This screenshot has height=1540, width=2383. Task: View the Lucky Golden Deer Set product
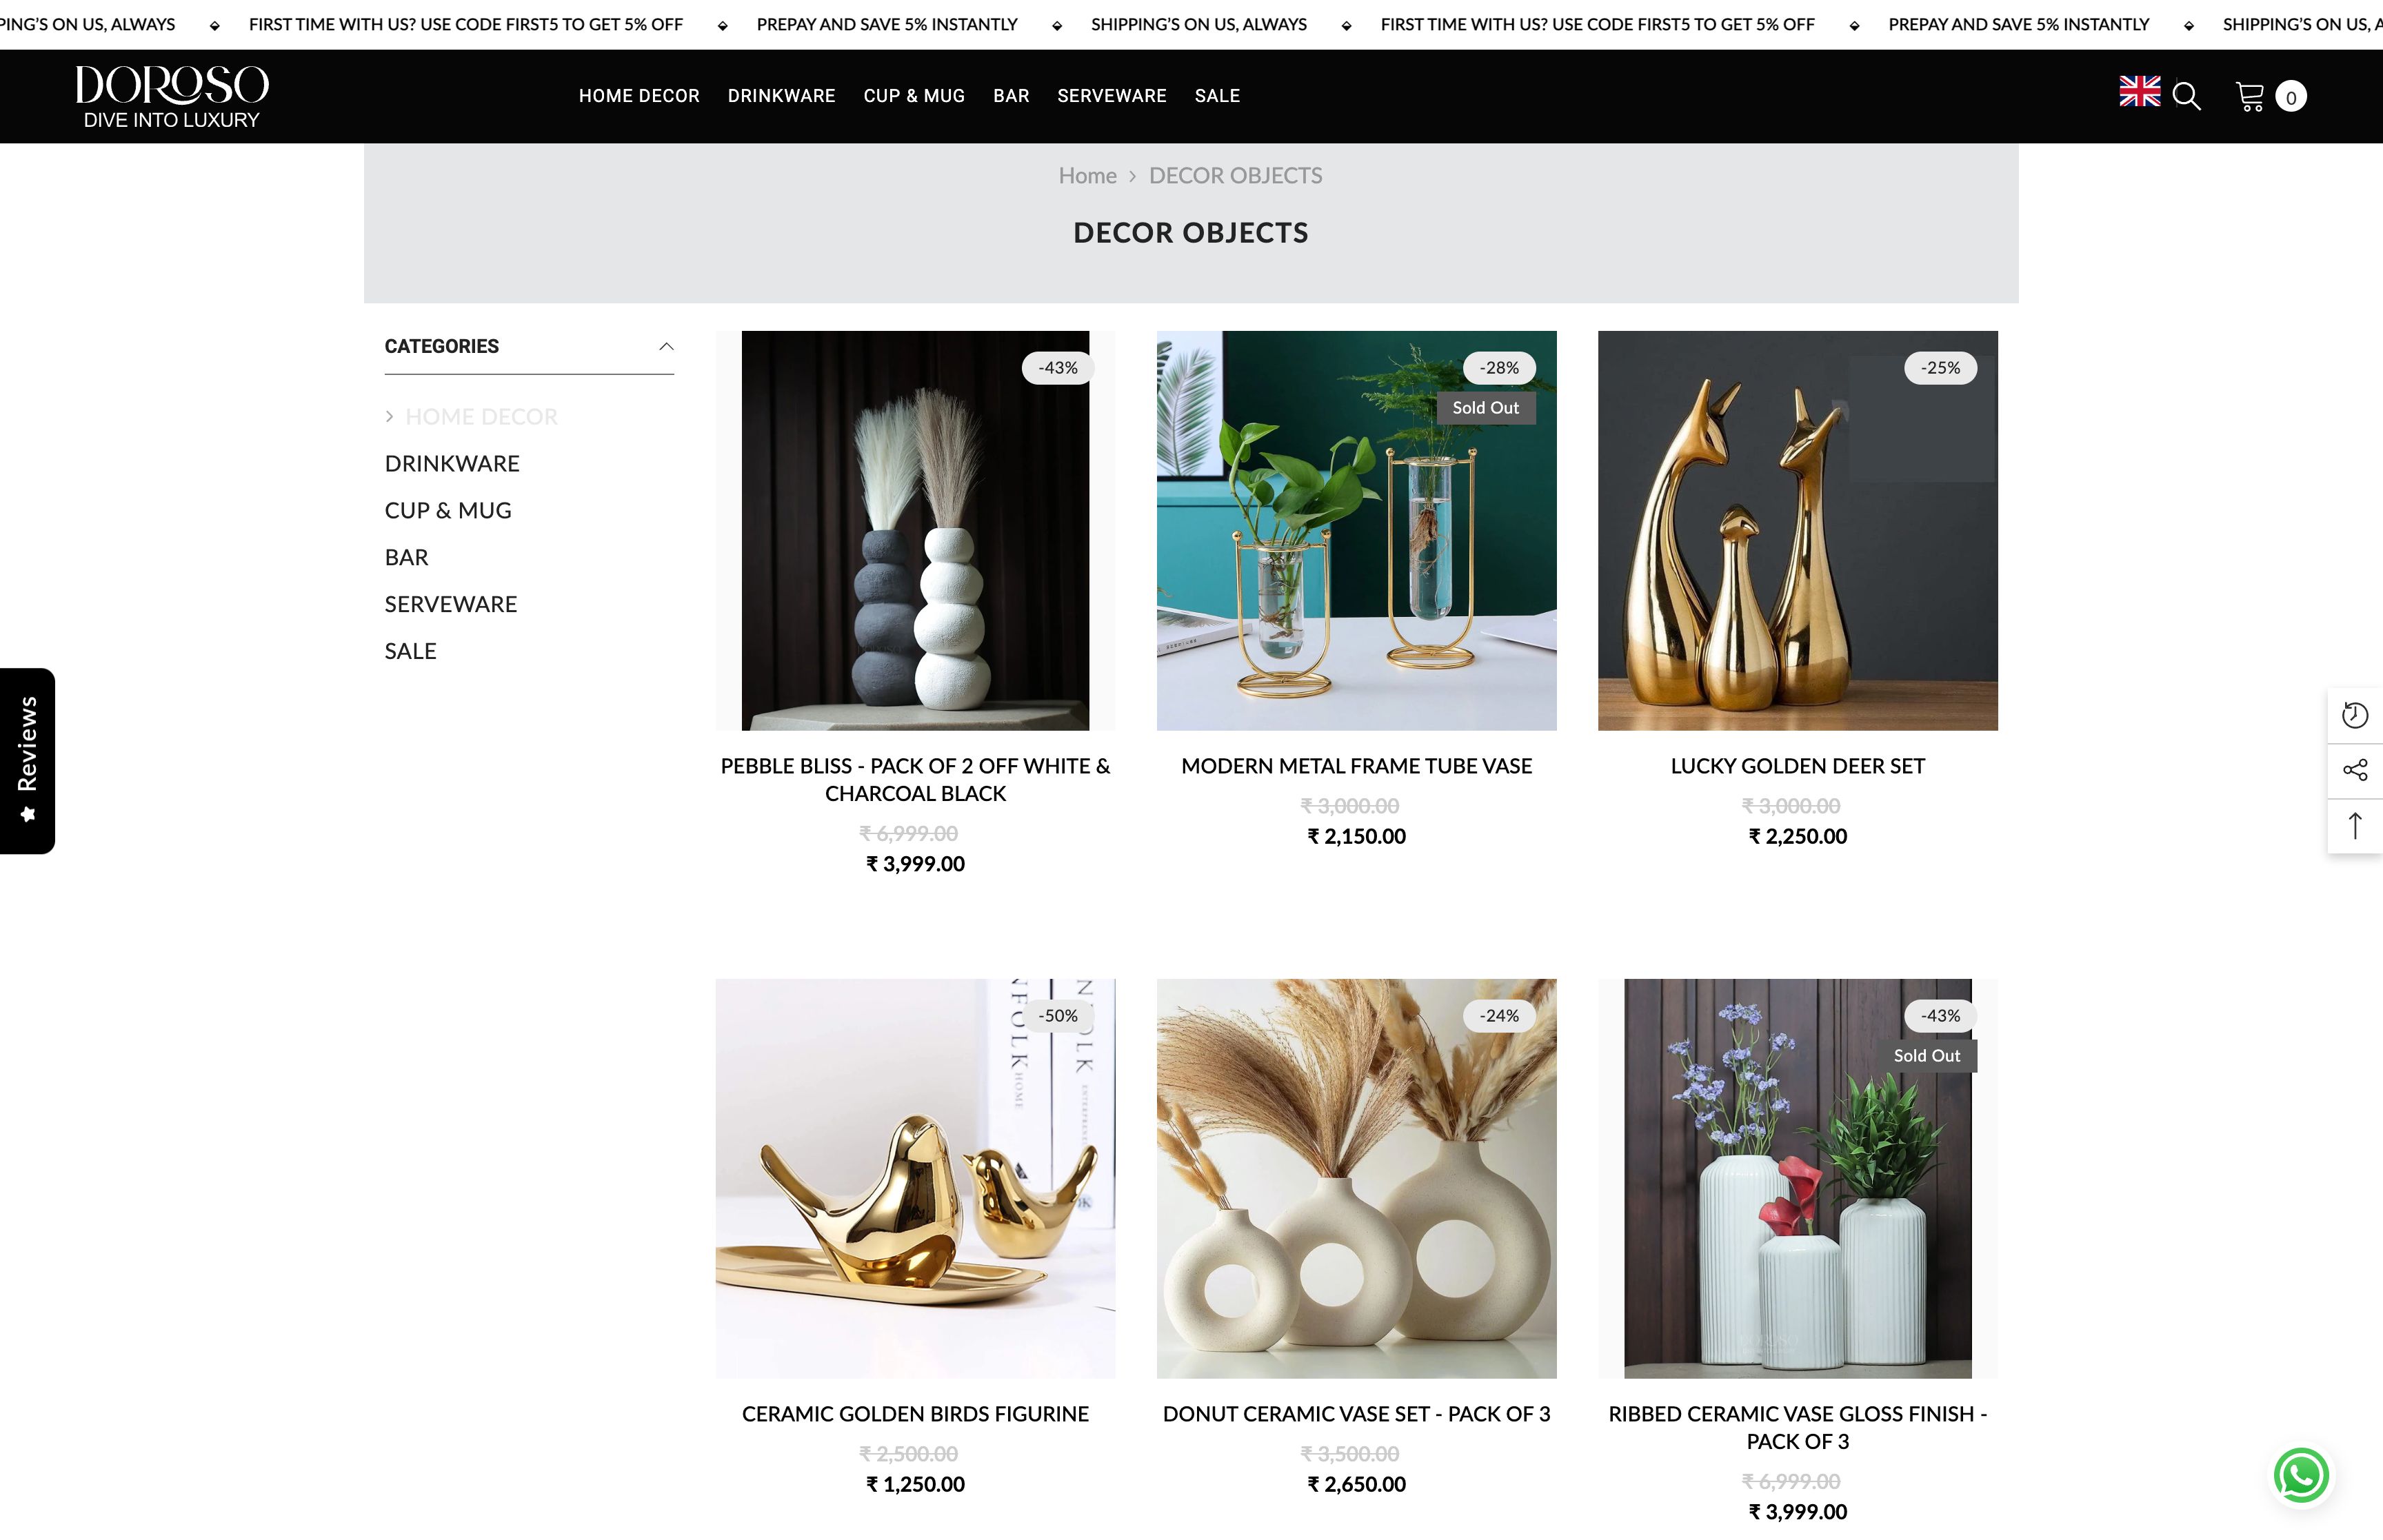(x=1796, y=530)
